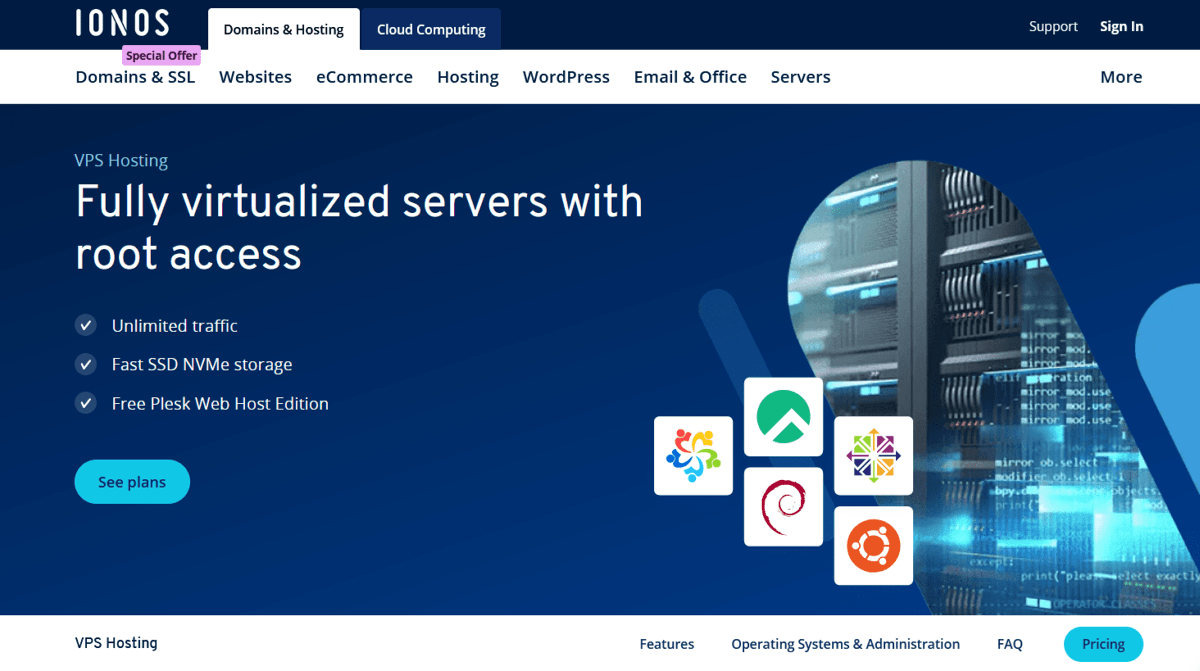Screen dimensions: 1200x671
Task: Open the Email & Office menu
Action: click(x=690, y=77)
